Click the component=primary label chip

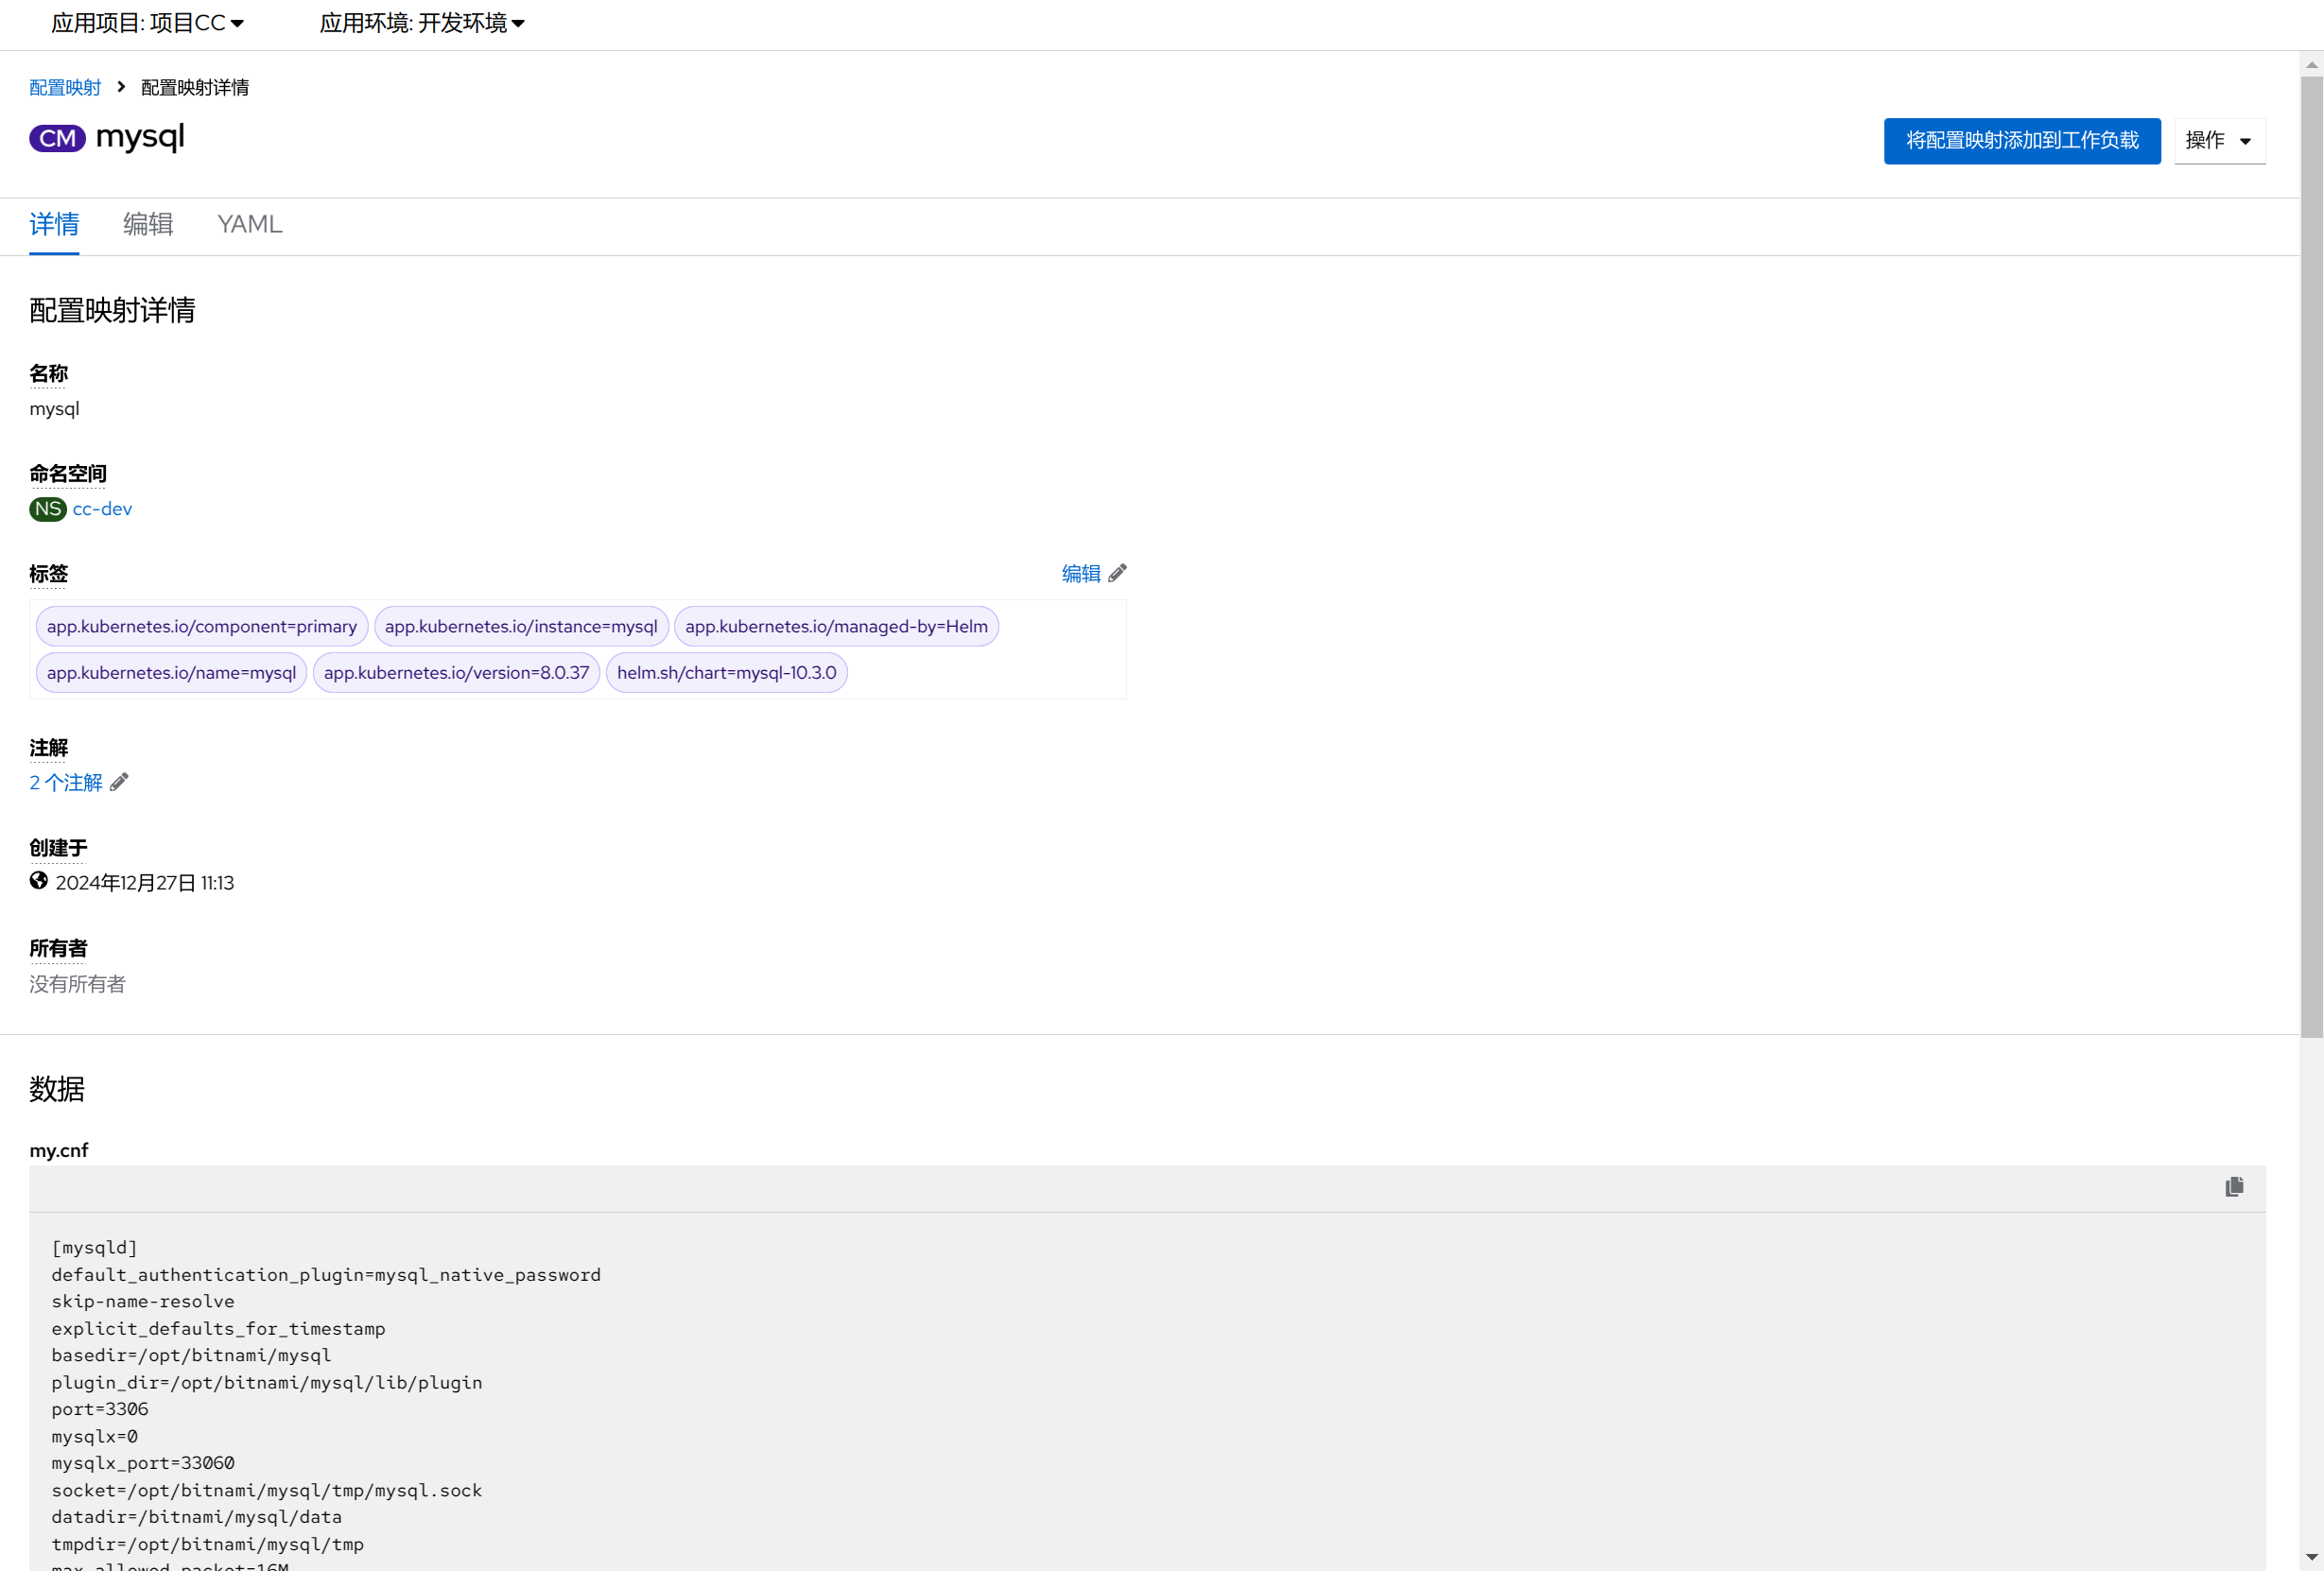[x=202, y=626]
